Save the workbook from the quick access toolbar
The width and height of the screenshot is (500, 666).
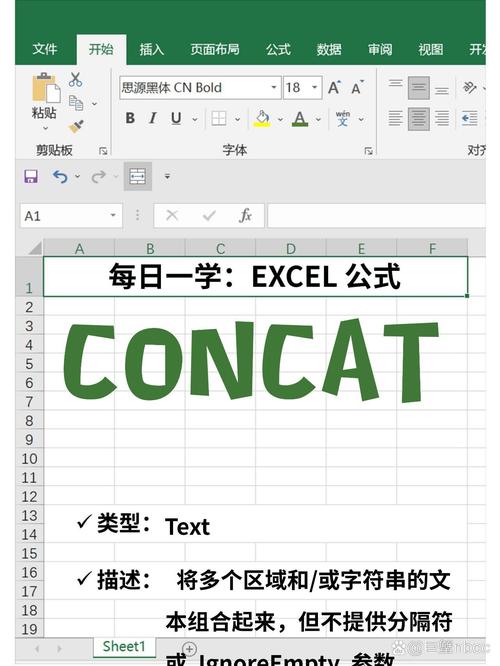[31, 176]
